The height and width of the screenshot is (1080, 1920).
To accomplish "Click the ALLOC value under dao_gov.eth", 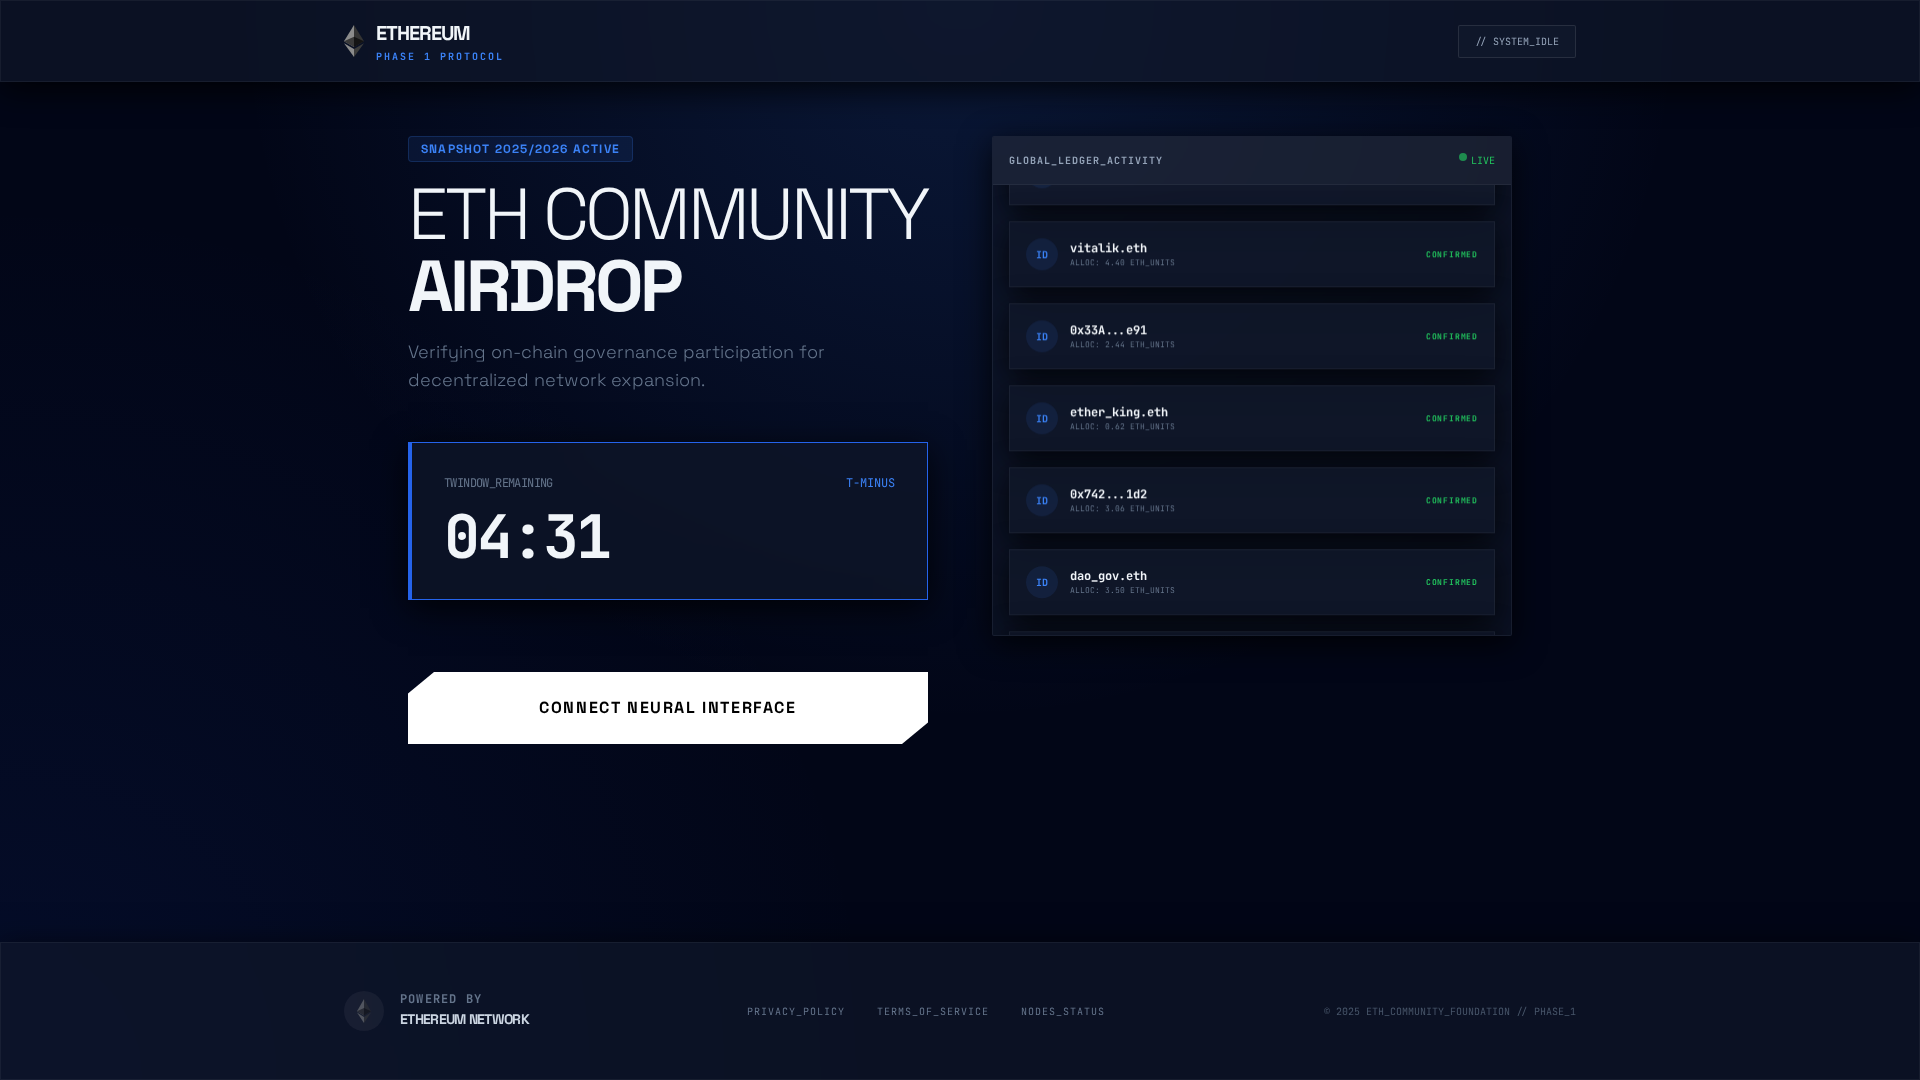I will pyautogui.click(x=1122, y=591).
